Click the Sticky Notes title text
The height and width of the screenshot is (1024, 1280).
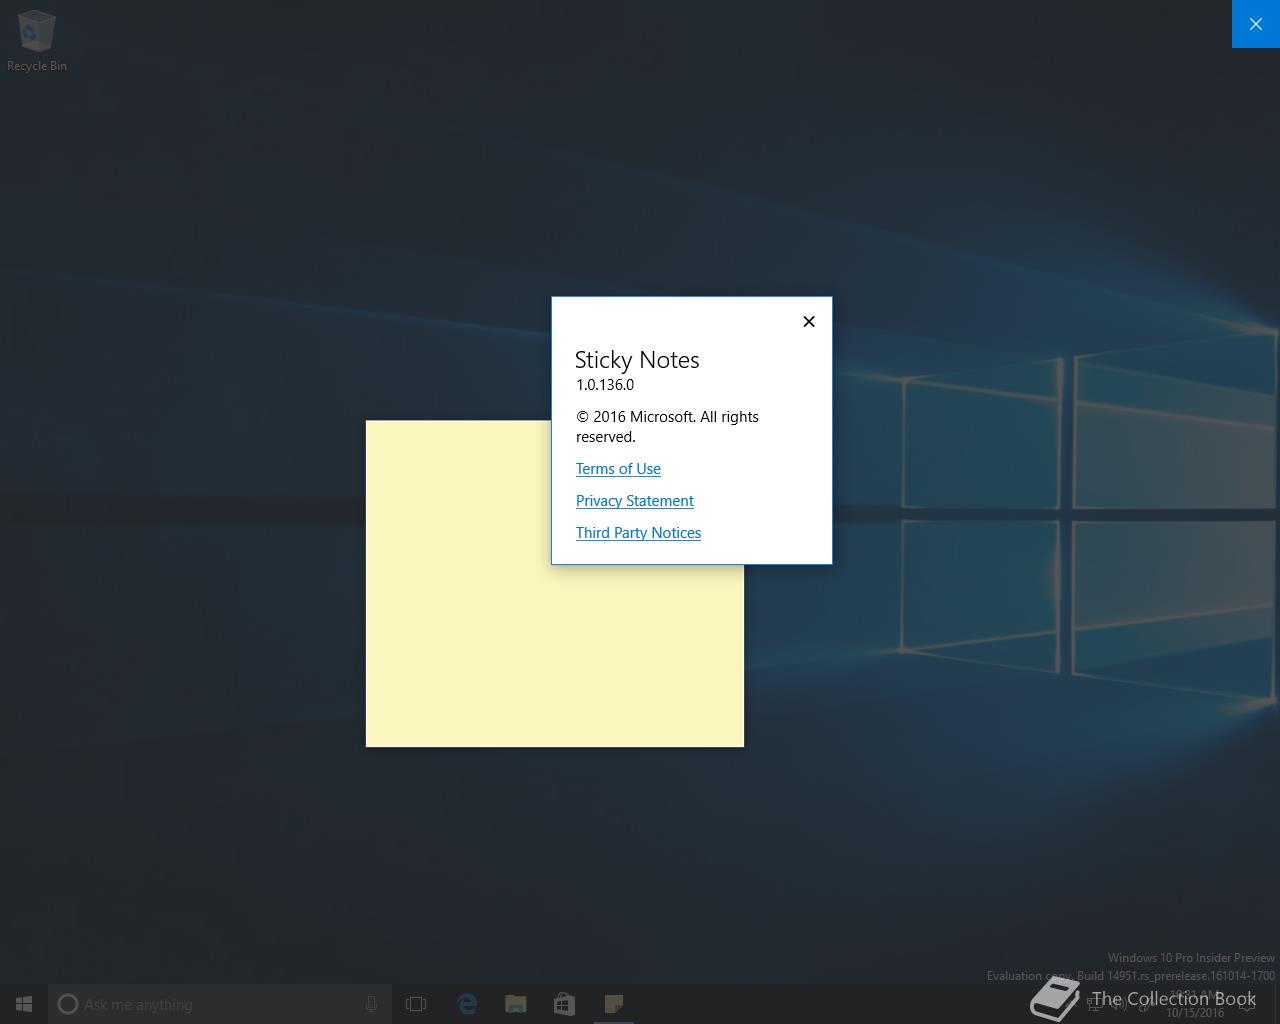click(637, 360)
